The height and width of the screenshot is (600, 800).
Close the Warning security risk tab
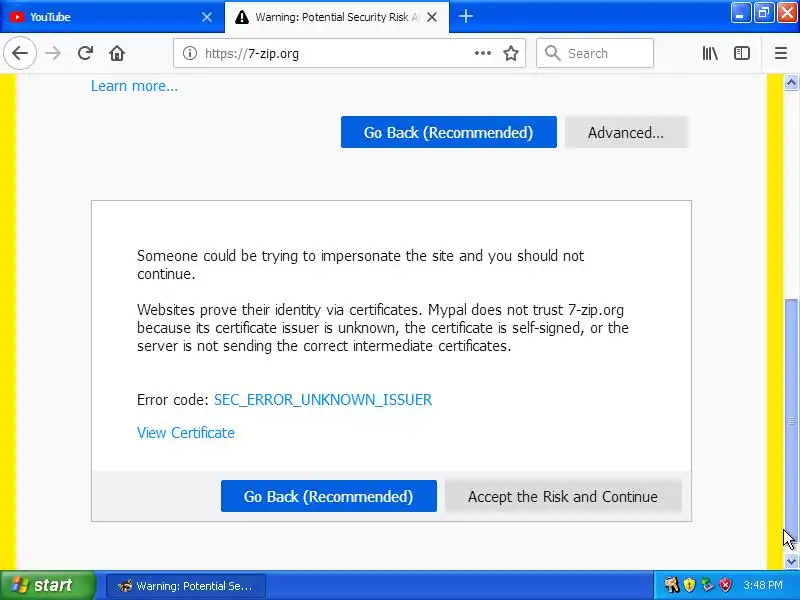[x=432, y=17]
